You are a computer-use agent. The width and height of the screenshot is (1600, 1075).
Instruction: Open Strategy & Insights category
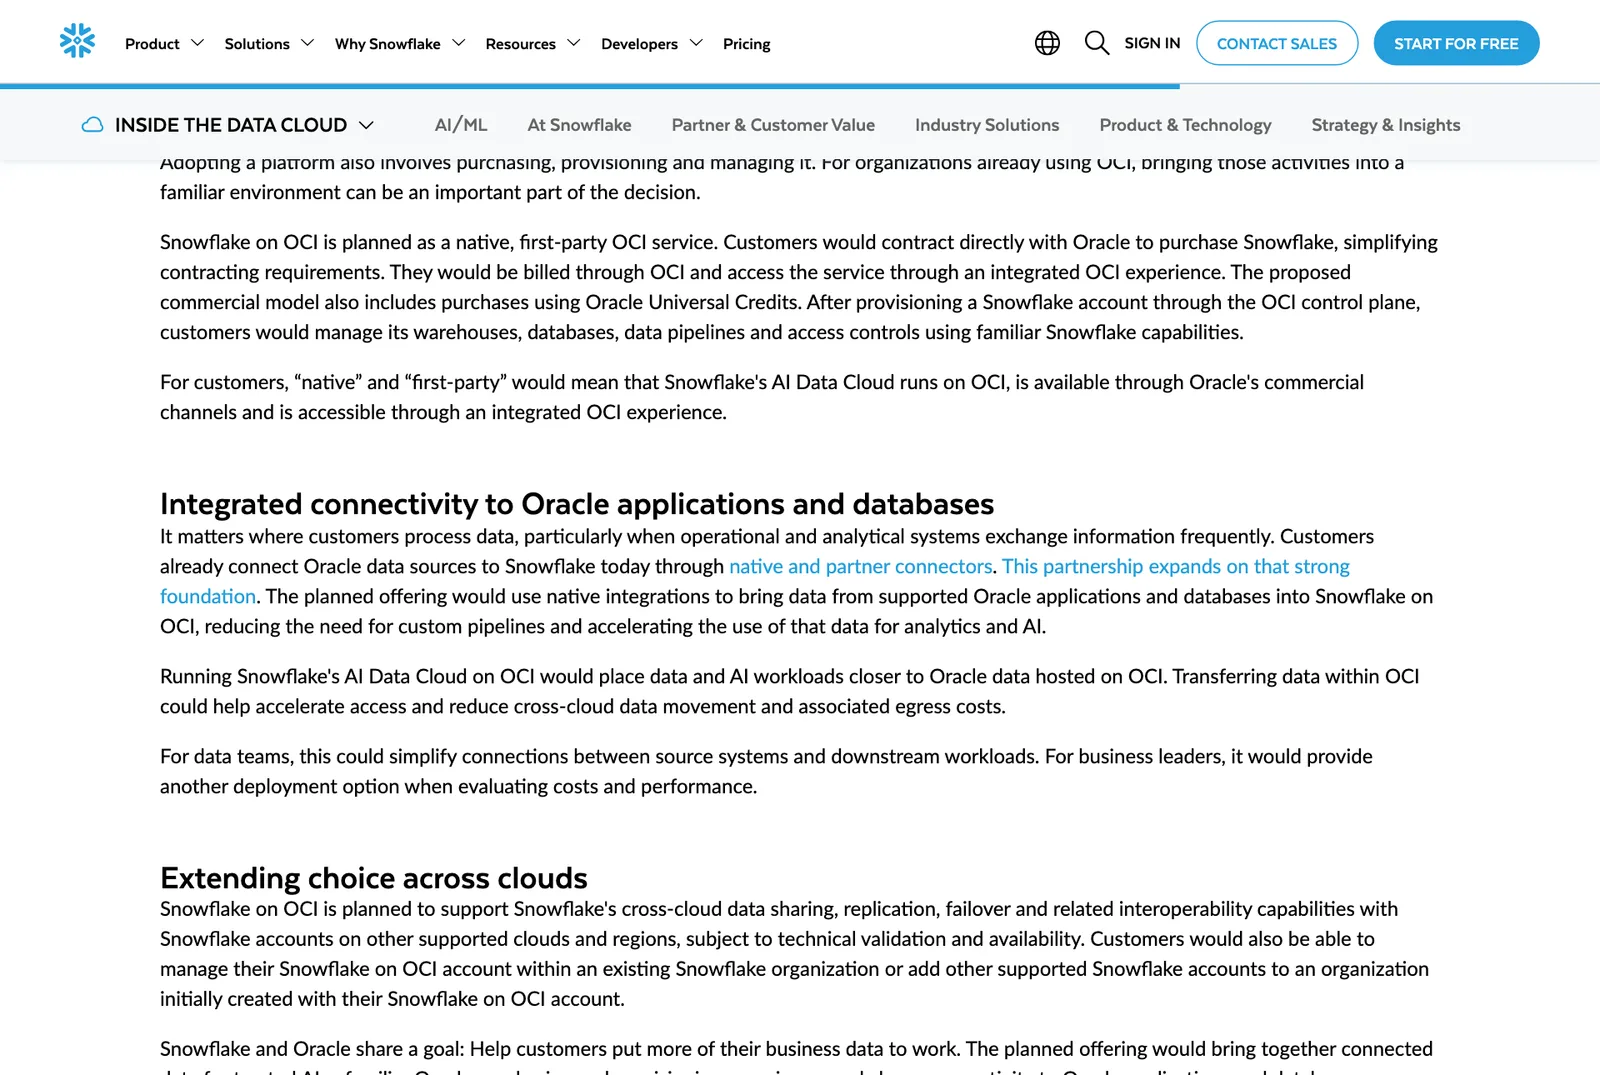pyautogui.click(x=1386, y=125)
